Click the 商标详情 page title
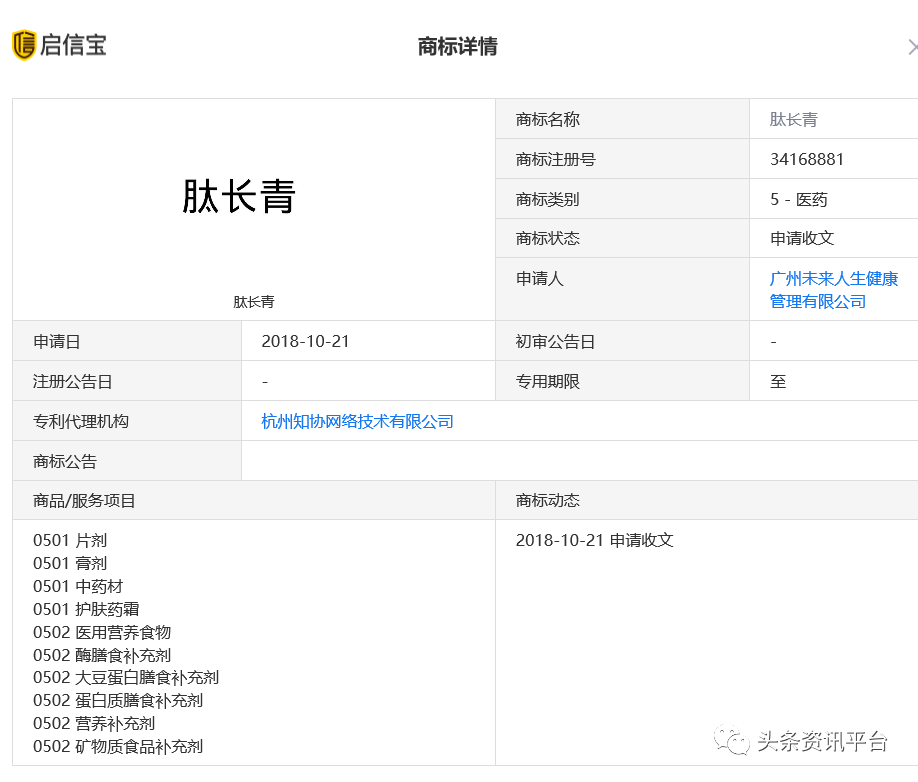Screen dimensions: 918x782 click(x=457, y=47)
